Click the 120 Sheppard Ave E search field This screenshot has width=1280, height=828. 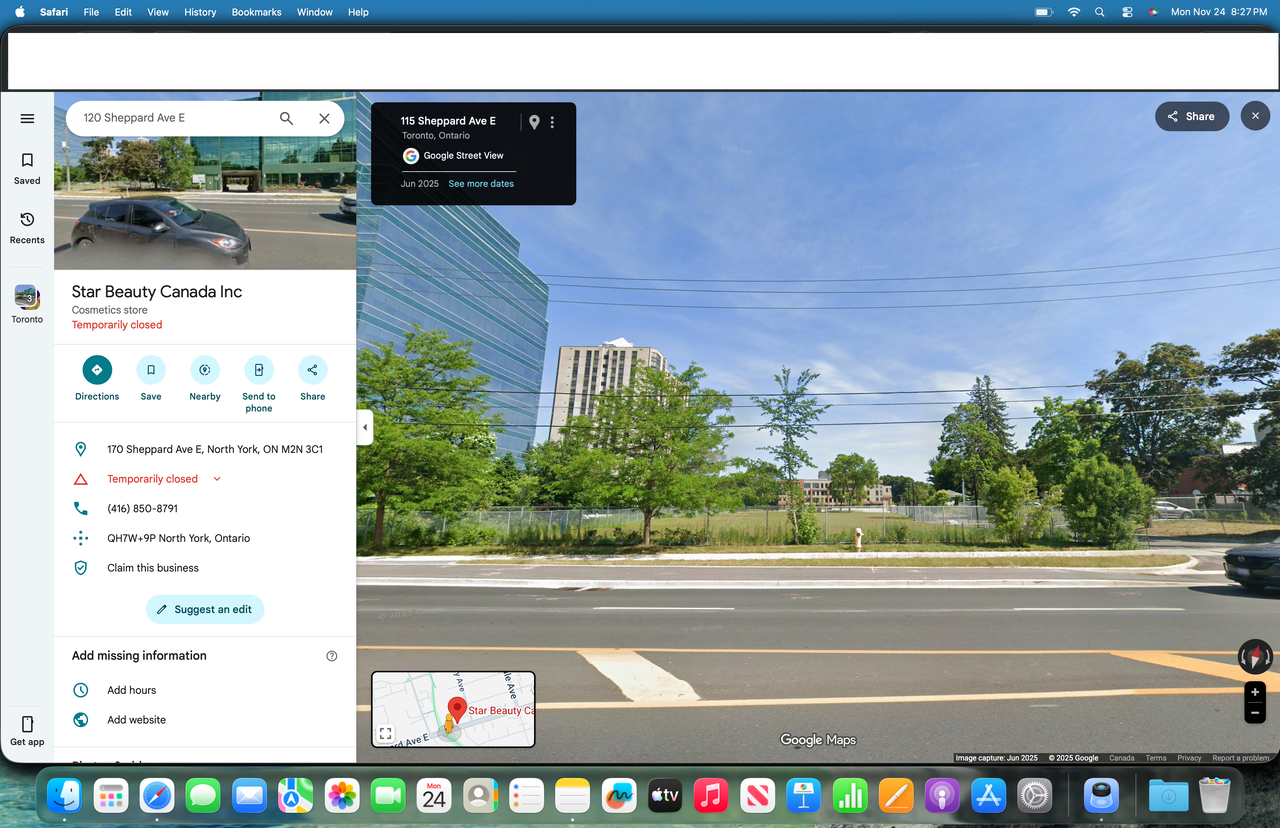click(x=170, y=118)
